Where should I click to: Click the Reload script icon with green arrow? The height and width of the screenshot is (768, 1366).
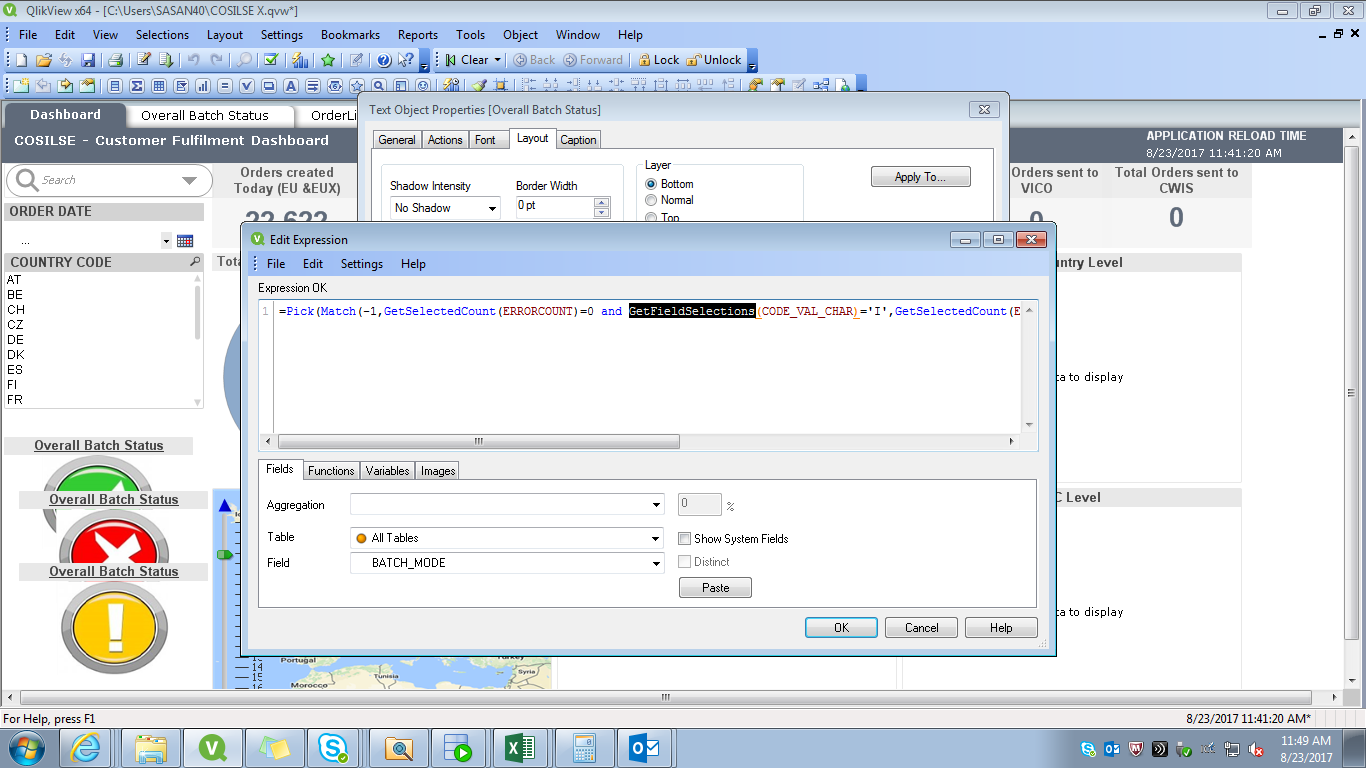(x=165, y=60)
